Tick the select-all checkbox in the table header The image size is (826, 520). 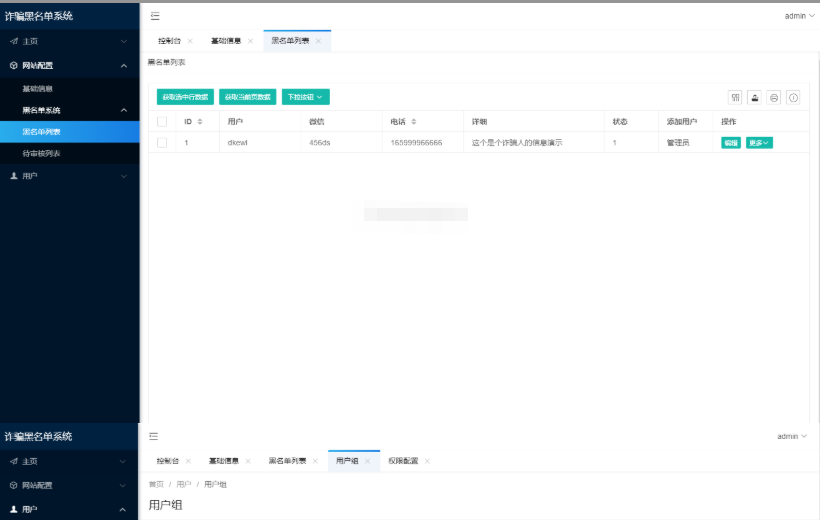[x=162, y=122]
